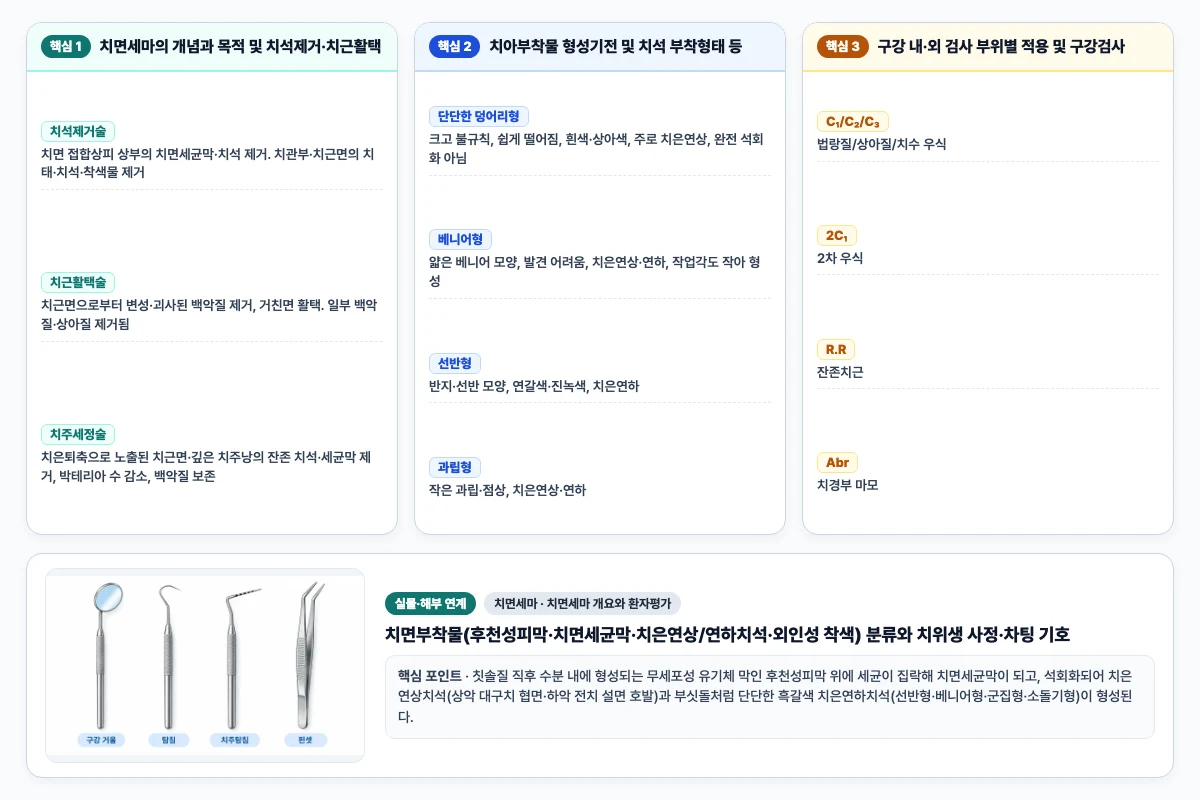
Task: Click the 법랑질/상아질/치수 우식 text
Action: pos(881,144)
